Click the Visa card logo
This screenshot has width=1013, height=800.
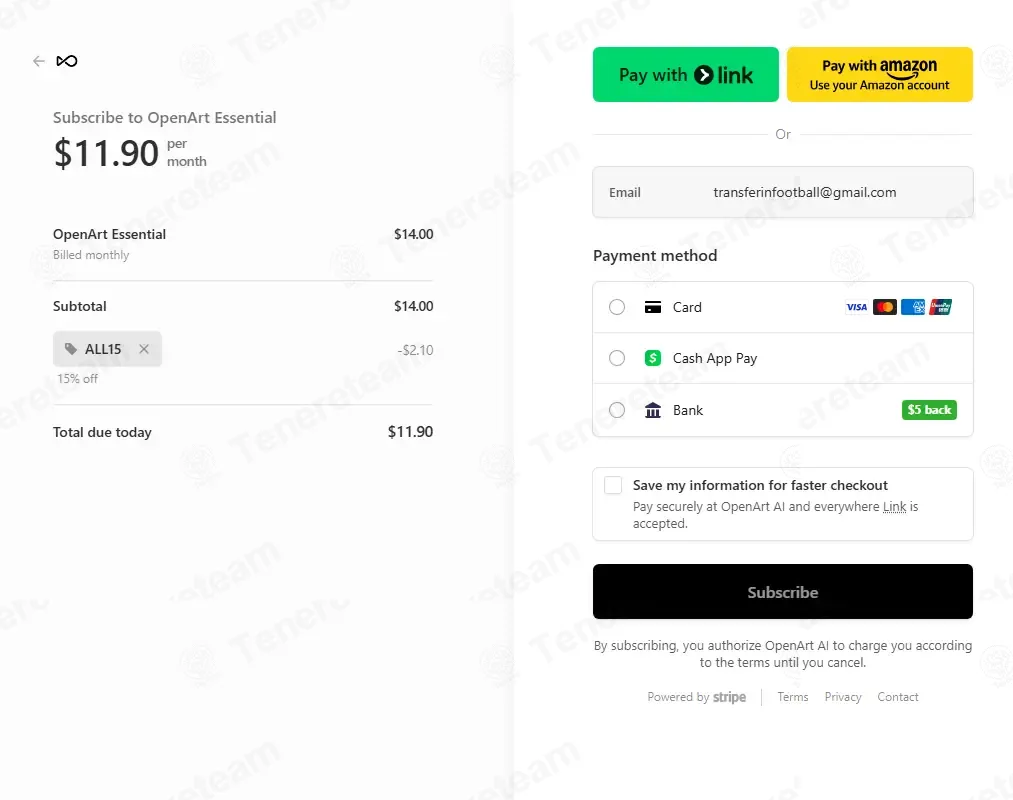(x=857, y=307)
